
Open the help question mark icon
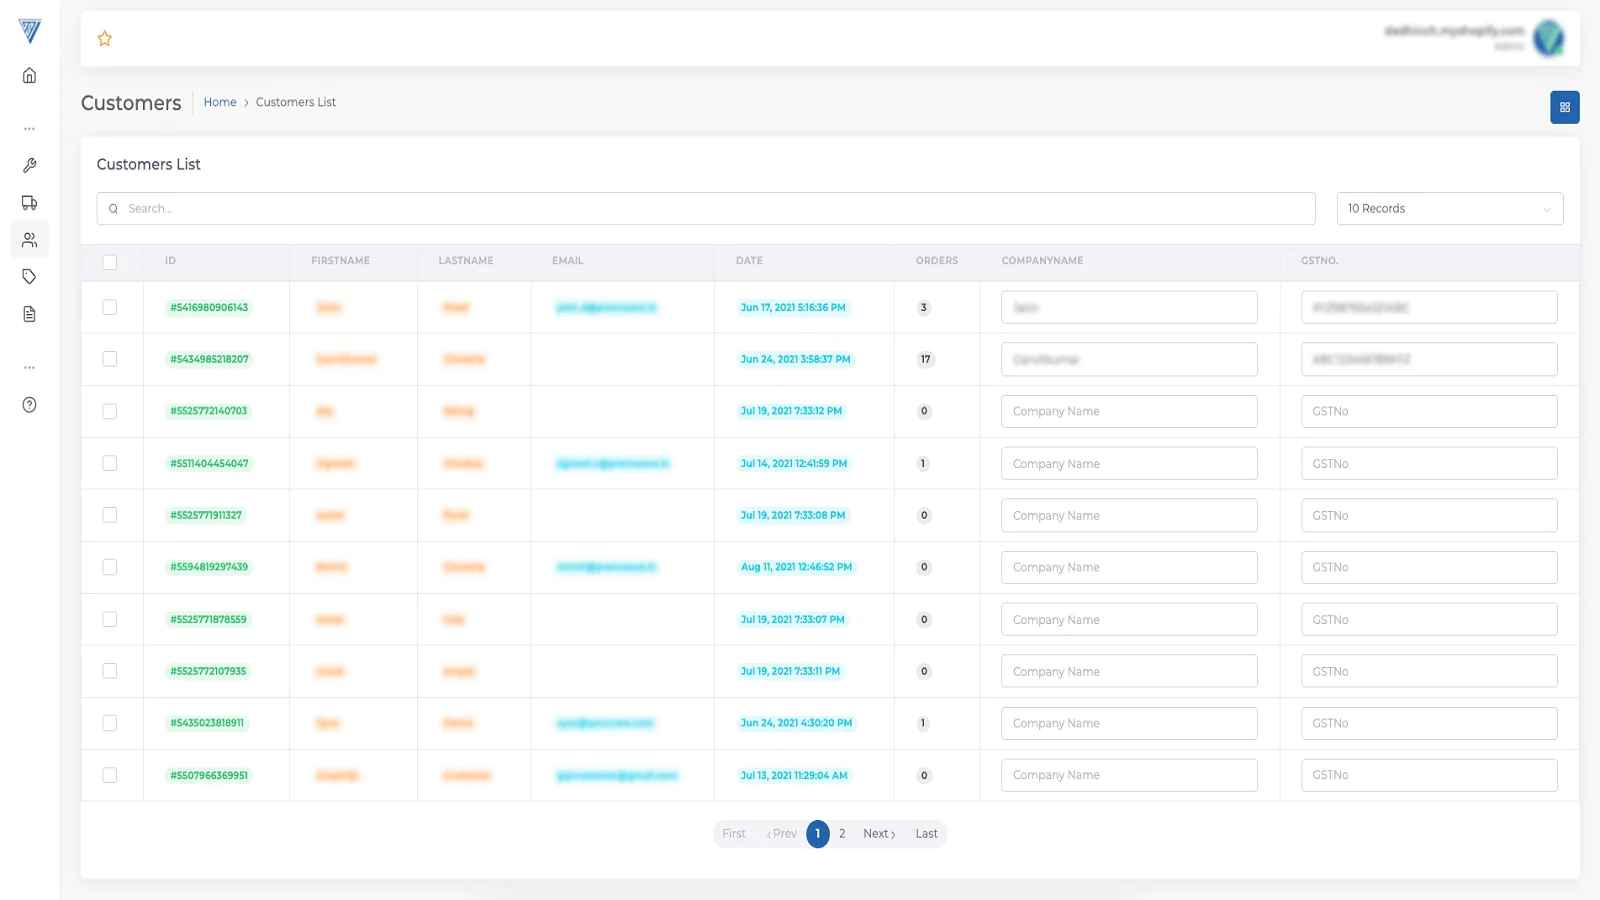click(30, 405)
